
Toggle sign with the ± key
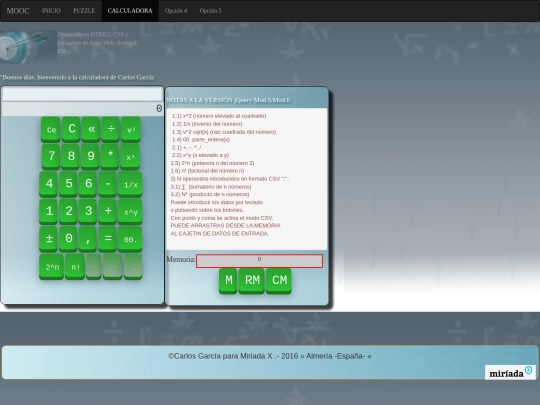tap(49, 238)
